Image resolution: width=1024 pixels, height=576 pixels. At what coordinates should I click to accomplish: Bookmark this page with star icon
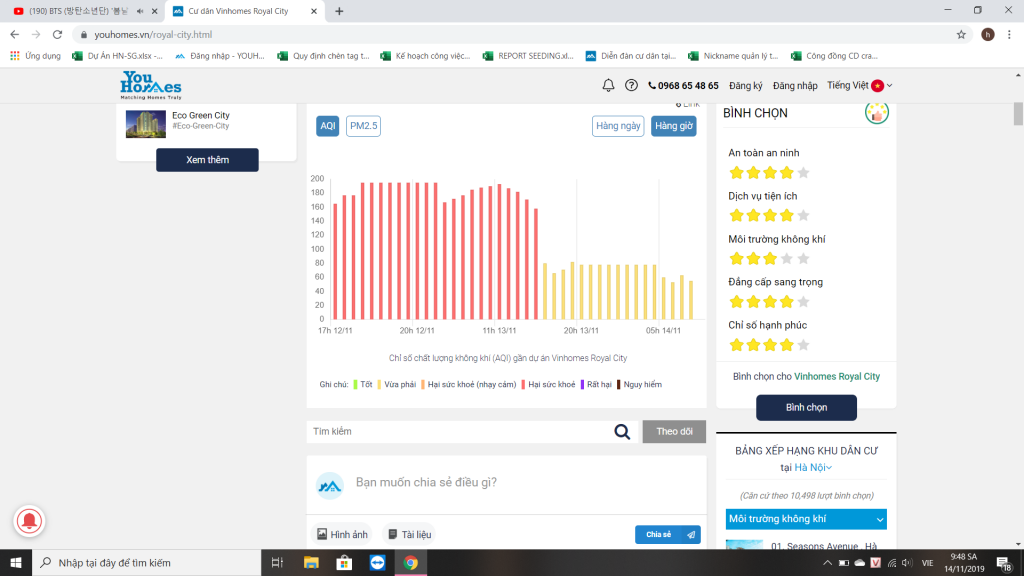click(x=961, y=35)
